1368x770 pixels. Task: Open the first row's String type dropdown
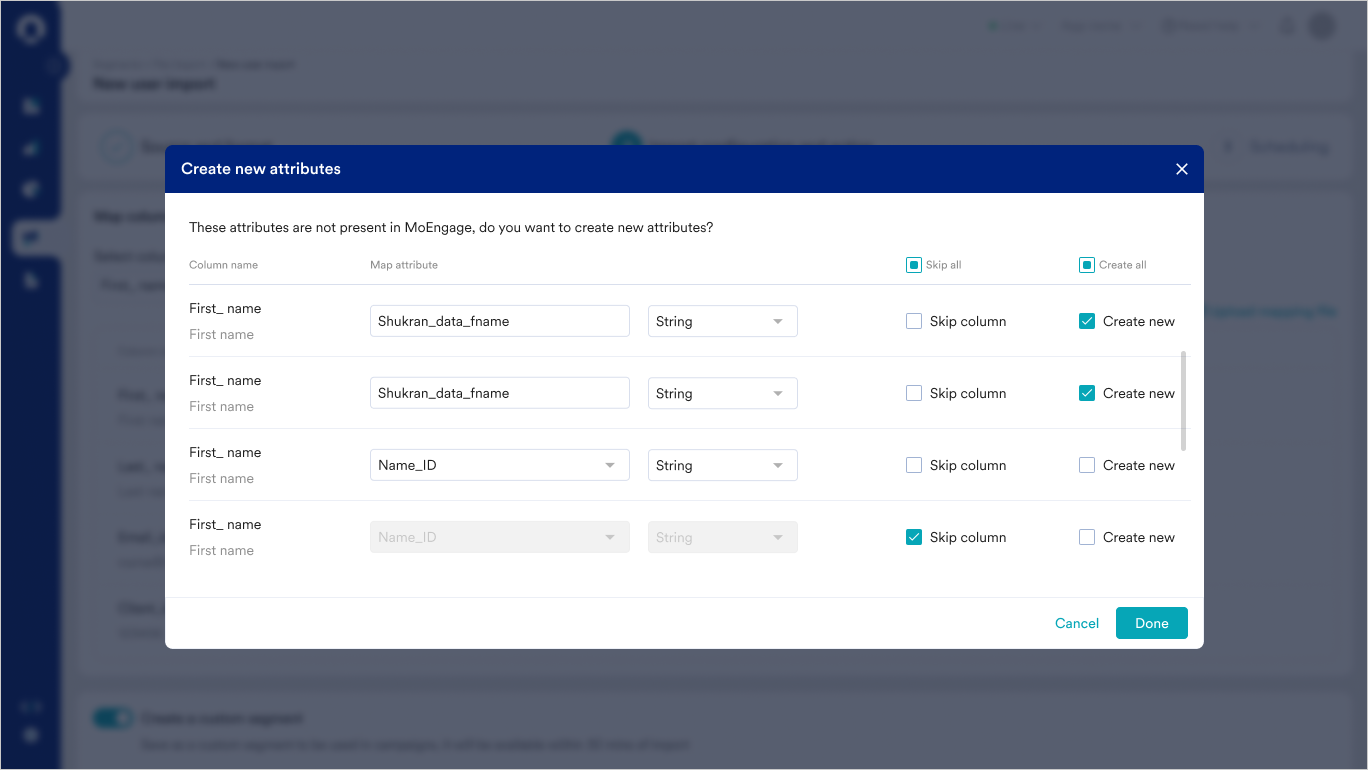(x=722, y=321)
